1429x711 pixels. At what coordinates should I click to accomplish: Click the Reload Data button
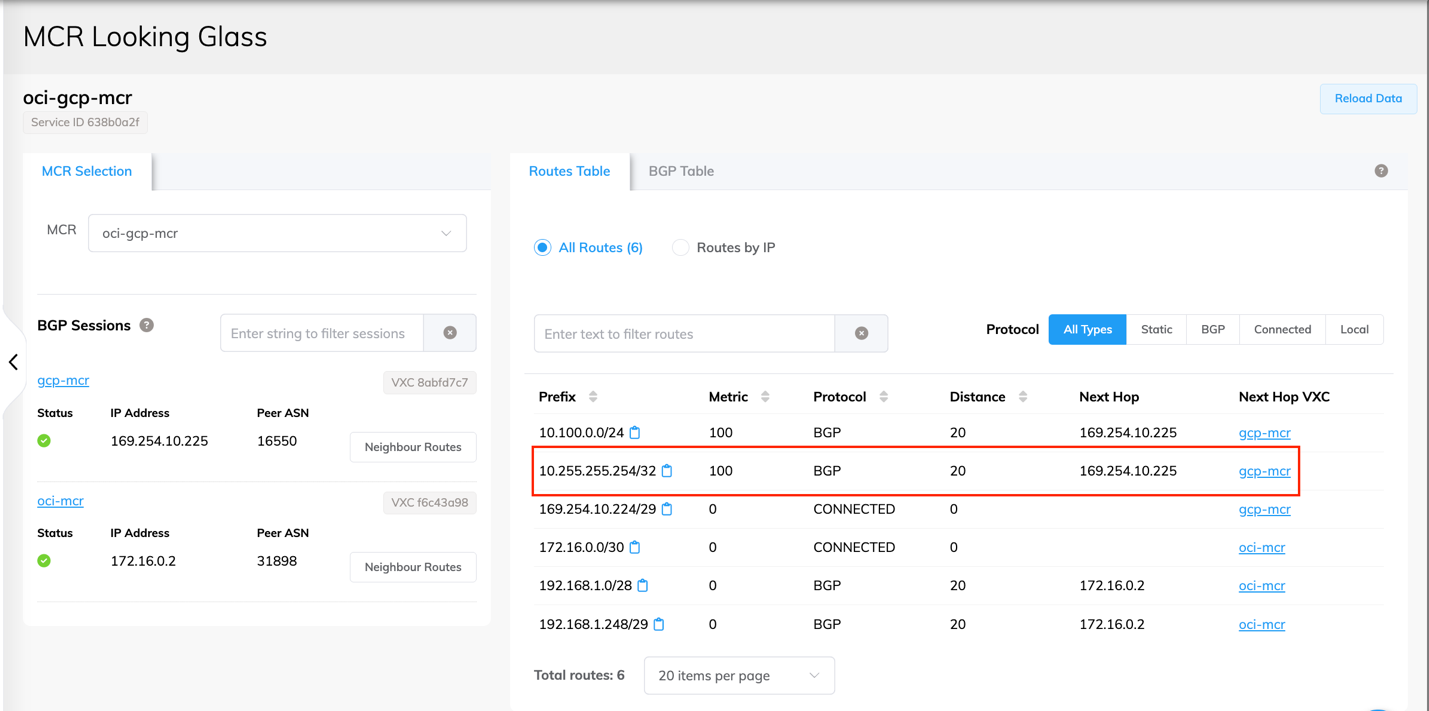pyautogui.click(x=1367, y=99)
